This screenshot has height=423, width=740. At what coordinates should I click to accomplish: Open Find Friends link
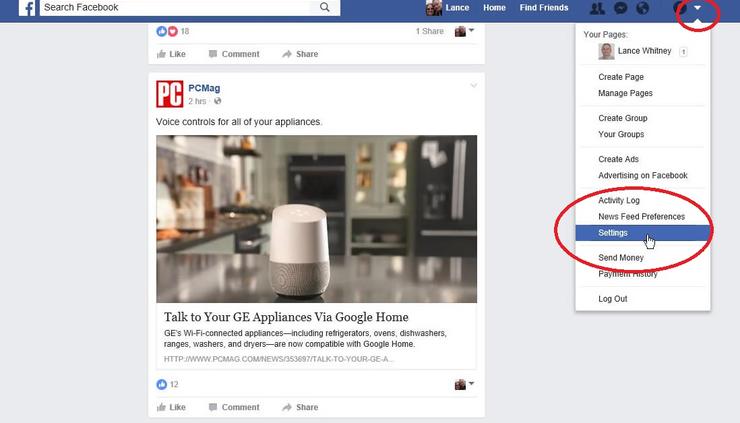(544, 8)
